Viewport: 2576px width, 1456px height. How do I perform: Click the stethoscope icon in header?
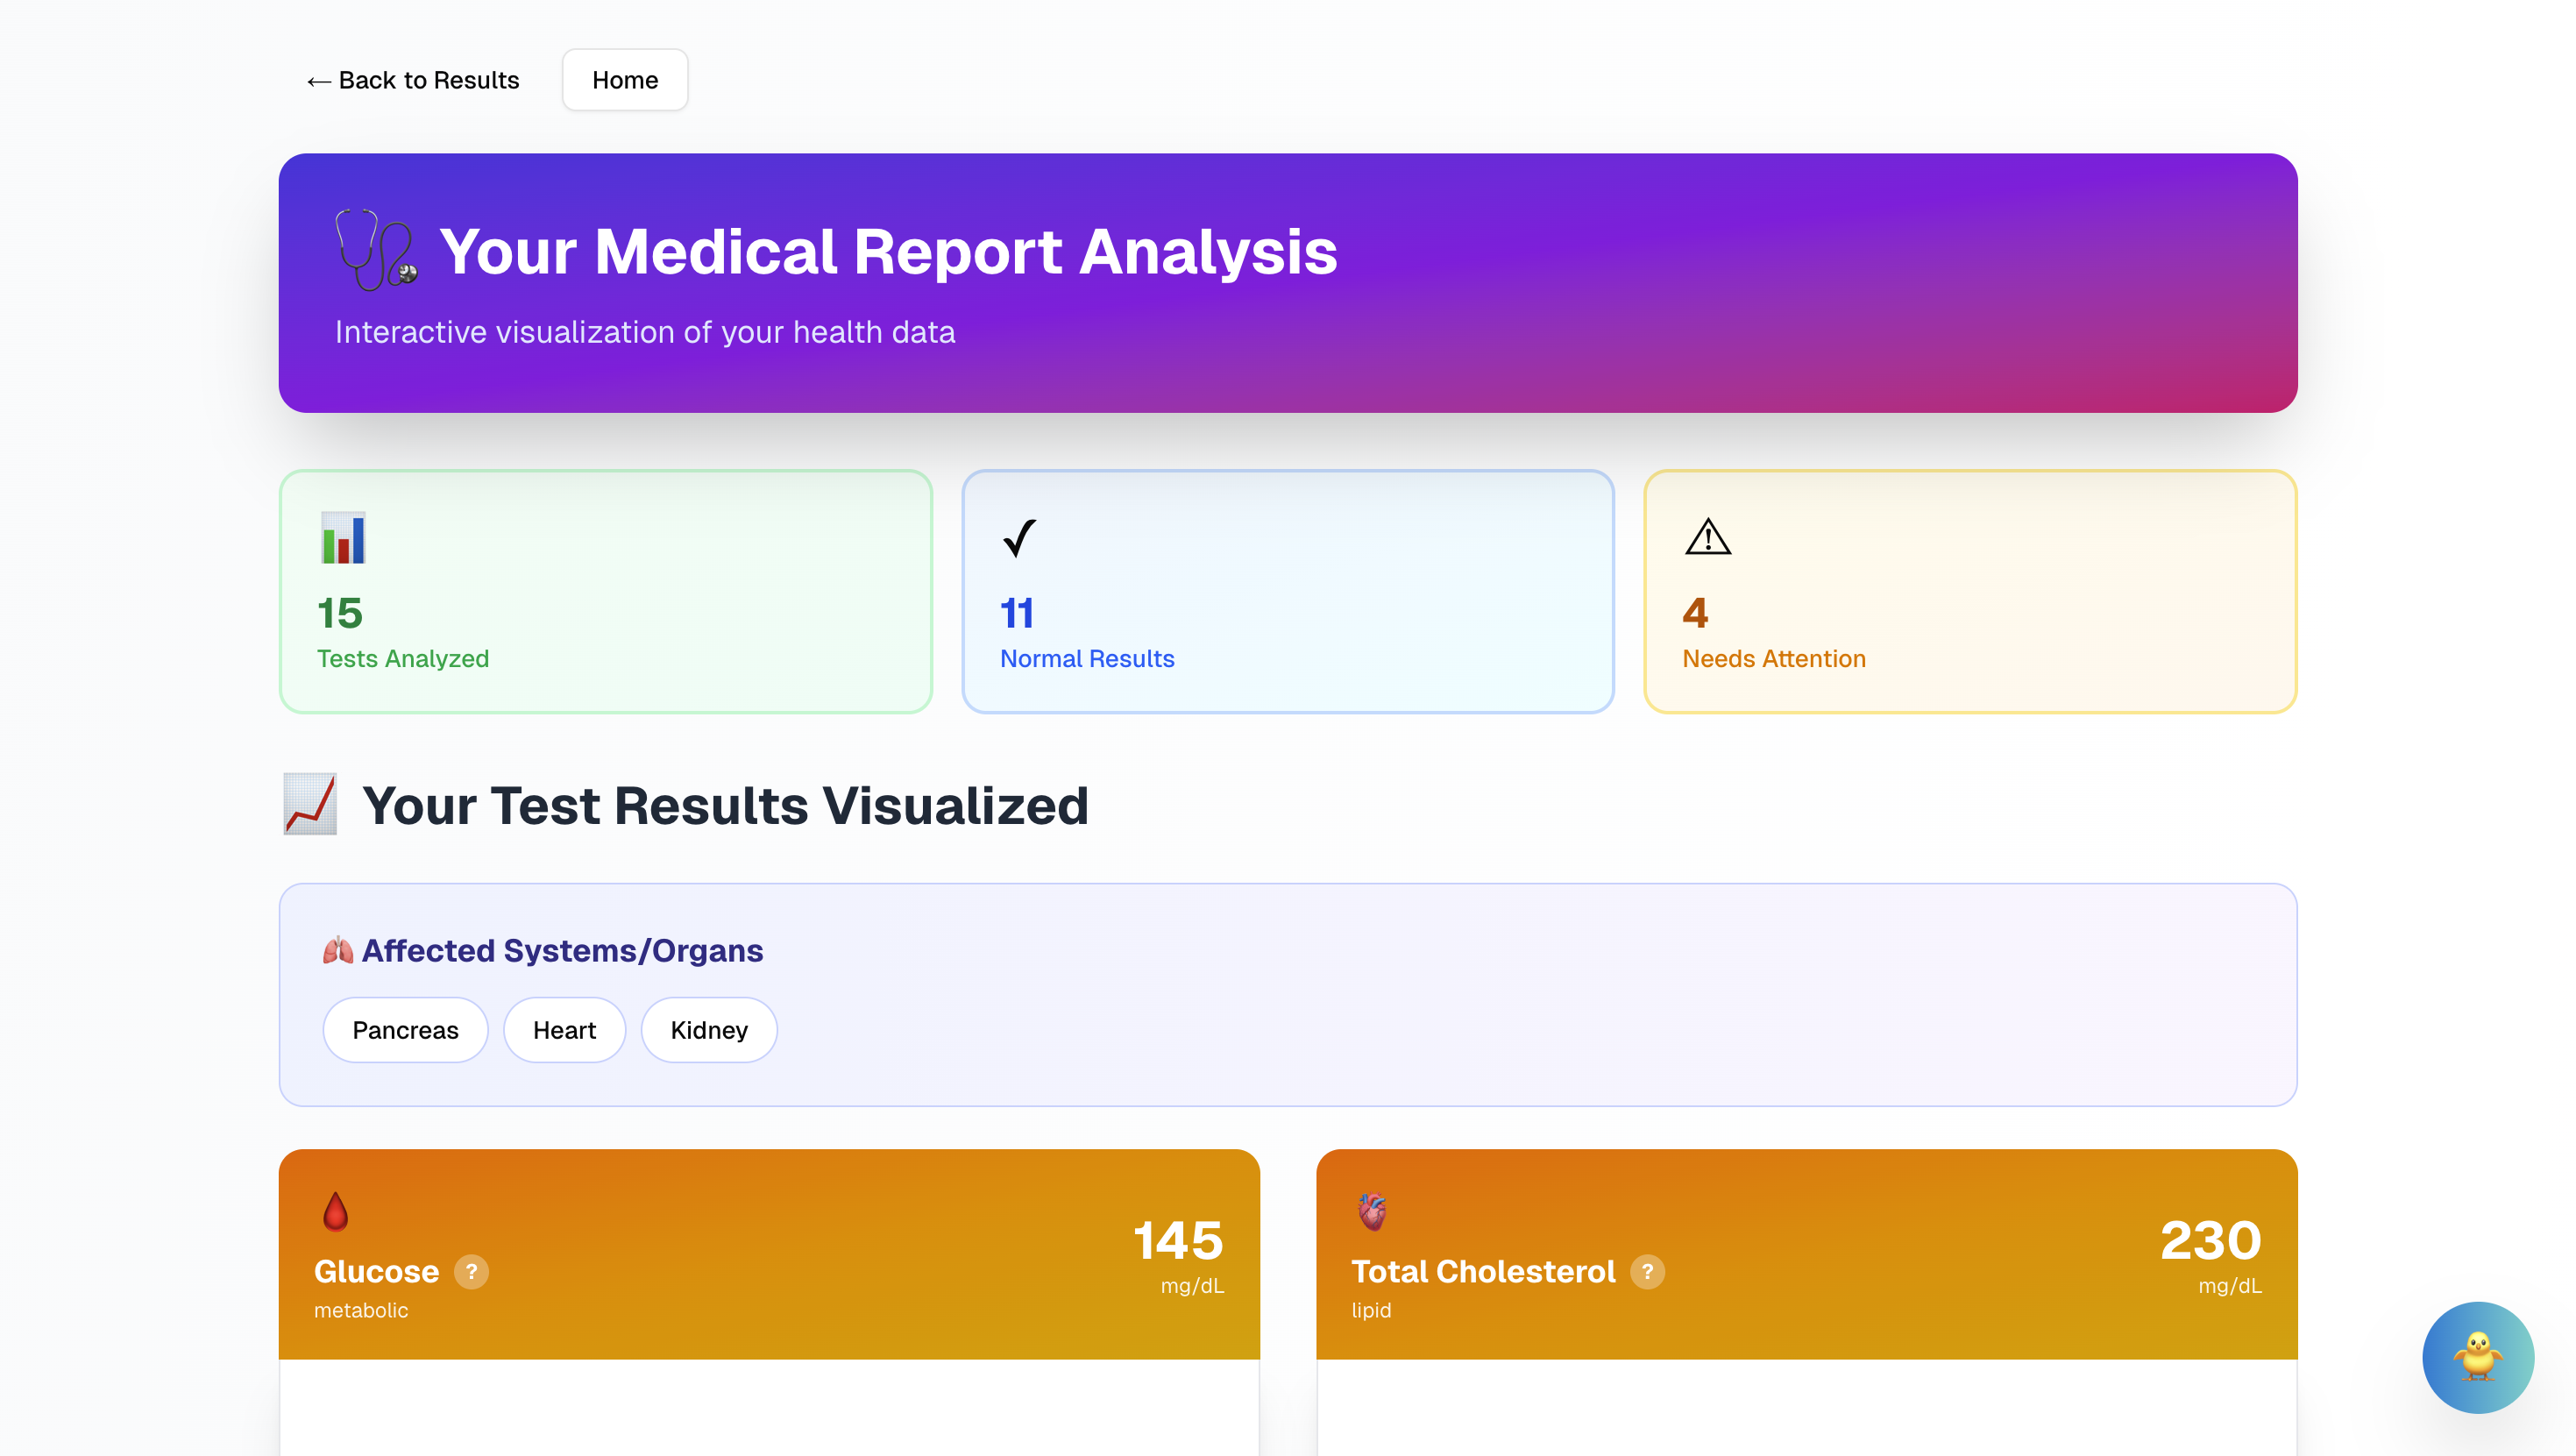tap(376, 250)
